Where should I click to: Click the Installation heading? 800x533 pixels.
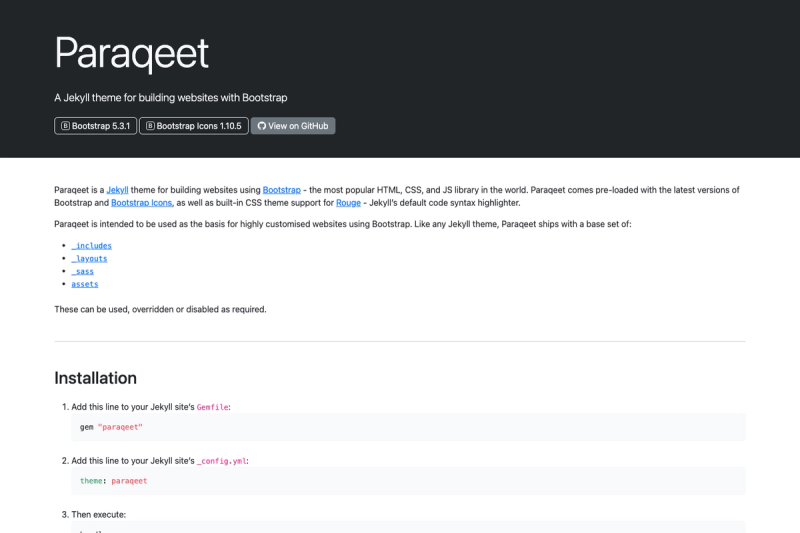pos(95,378)
